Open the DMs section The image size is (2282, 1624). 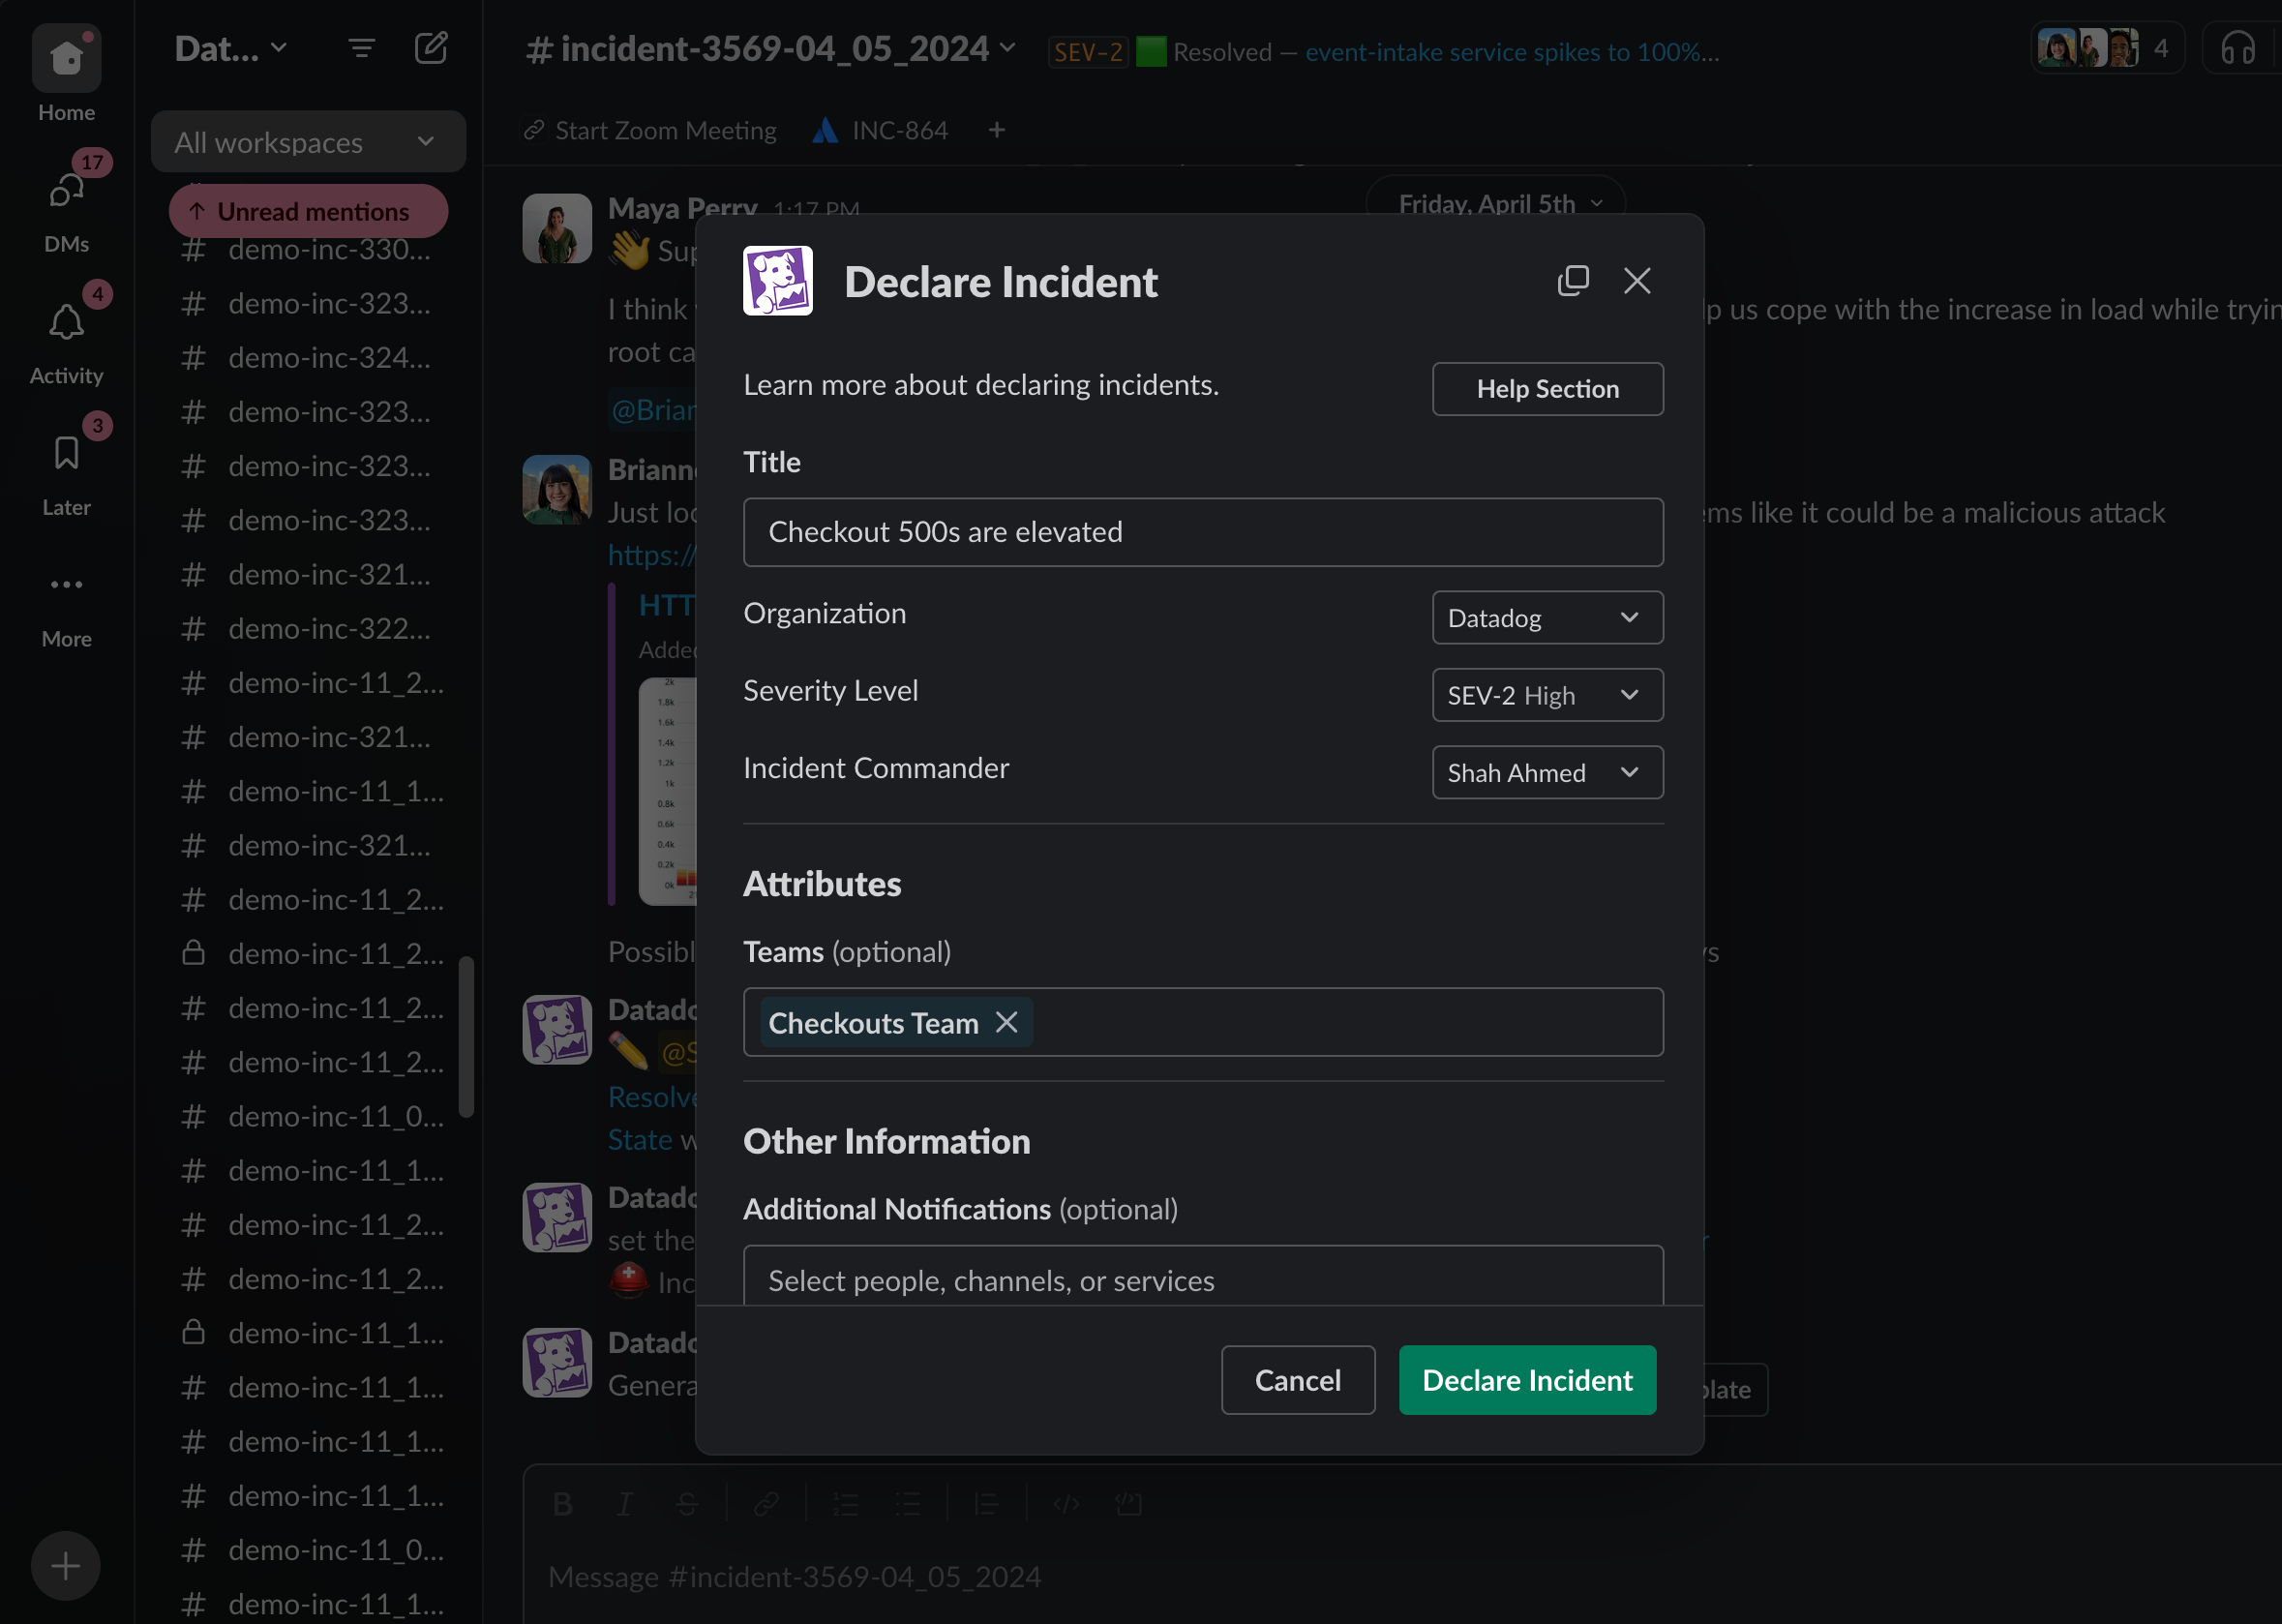coord(65,190)
